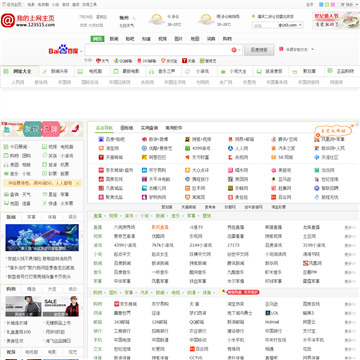Click today's weather icon in the header
Viewport: 360px width, 360px height.
tap(156, 20)
